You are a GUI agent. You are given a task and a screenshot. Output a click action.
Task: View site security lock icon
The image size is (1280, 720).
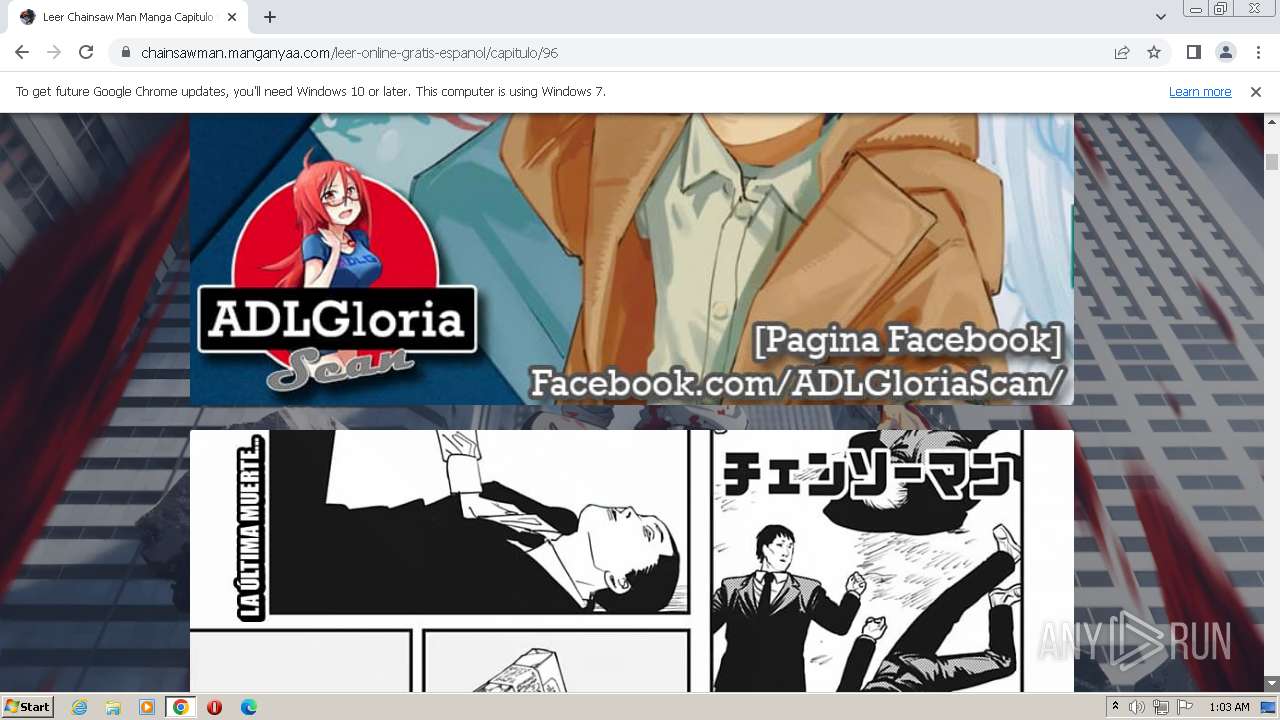coord(125,52)
